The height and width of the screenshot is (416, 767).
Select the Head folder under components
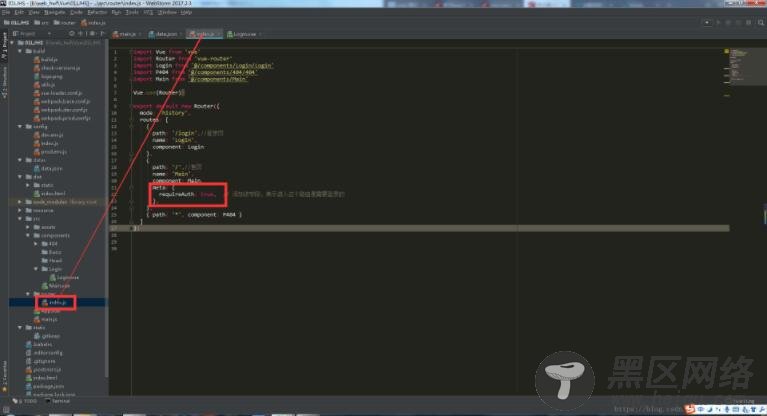tap(51, 261)
